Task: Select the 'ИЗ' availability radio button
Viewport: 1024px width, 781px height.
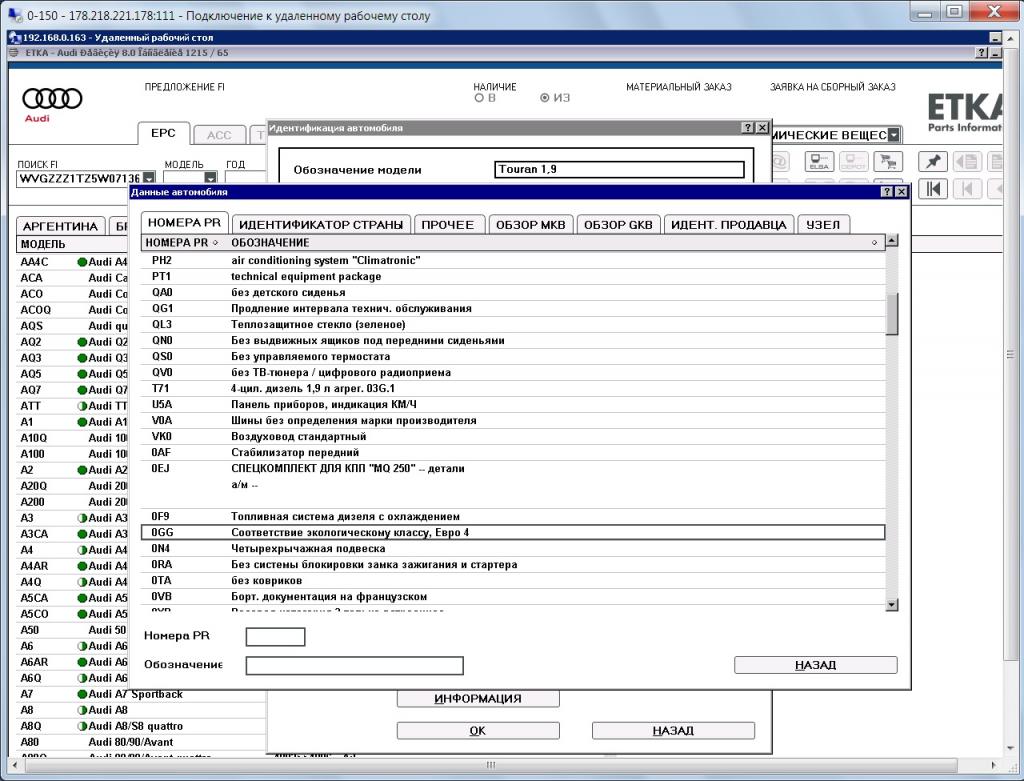Action: tap(545, 98)
